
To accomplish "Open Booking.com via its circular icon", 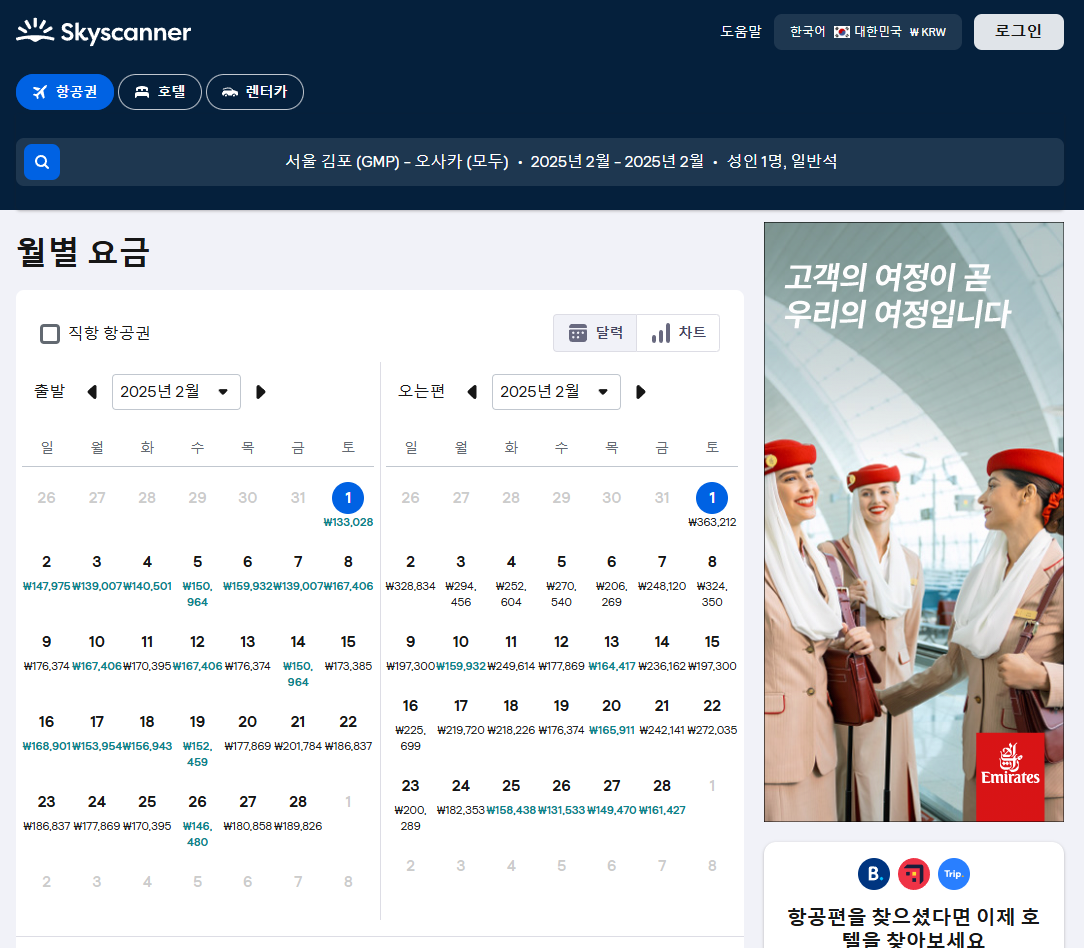I will 873,873.
